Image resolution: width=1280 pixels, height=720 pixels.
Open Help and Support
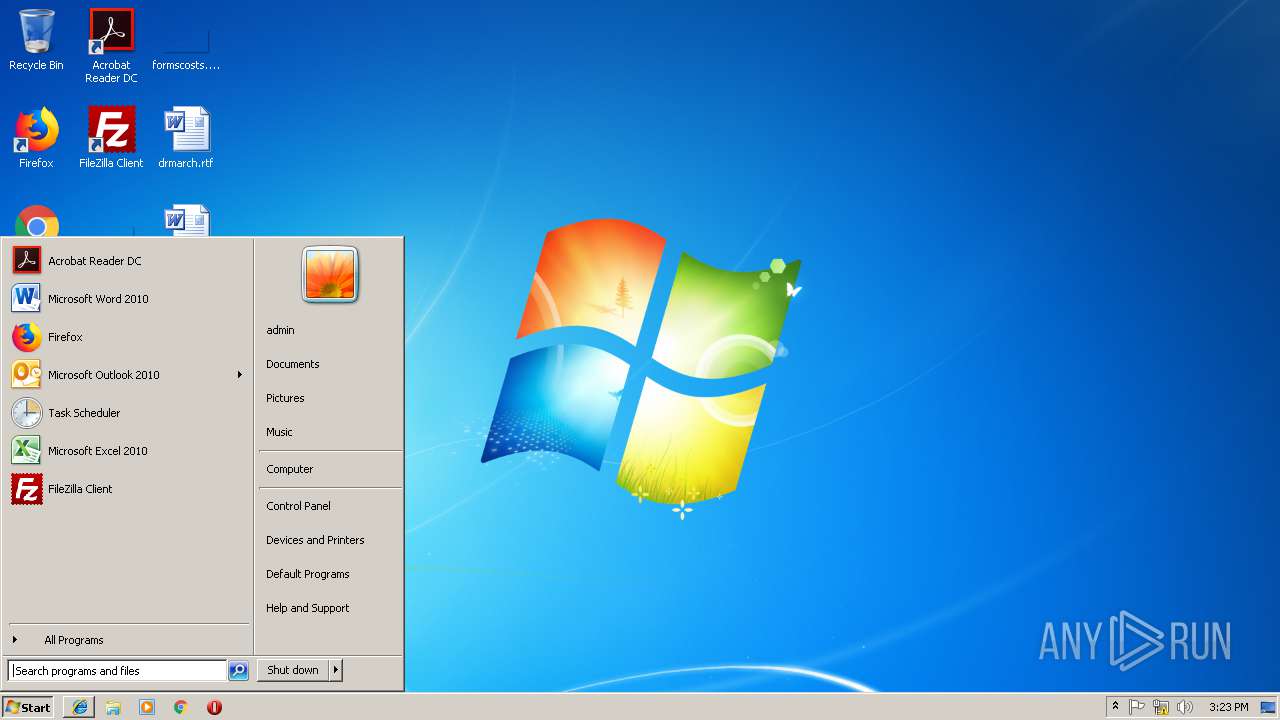329,608
